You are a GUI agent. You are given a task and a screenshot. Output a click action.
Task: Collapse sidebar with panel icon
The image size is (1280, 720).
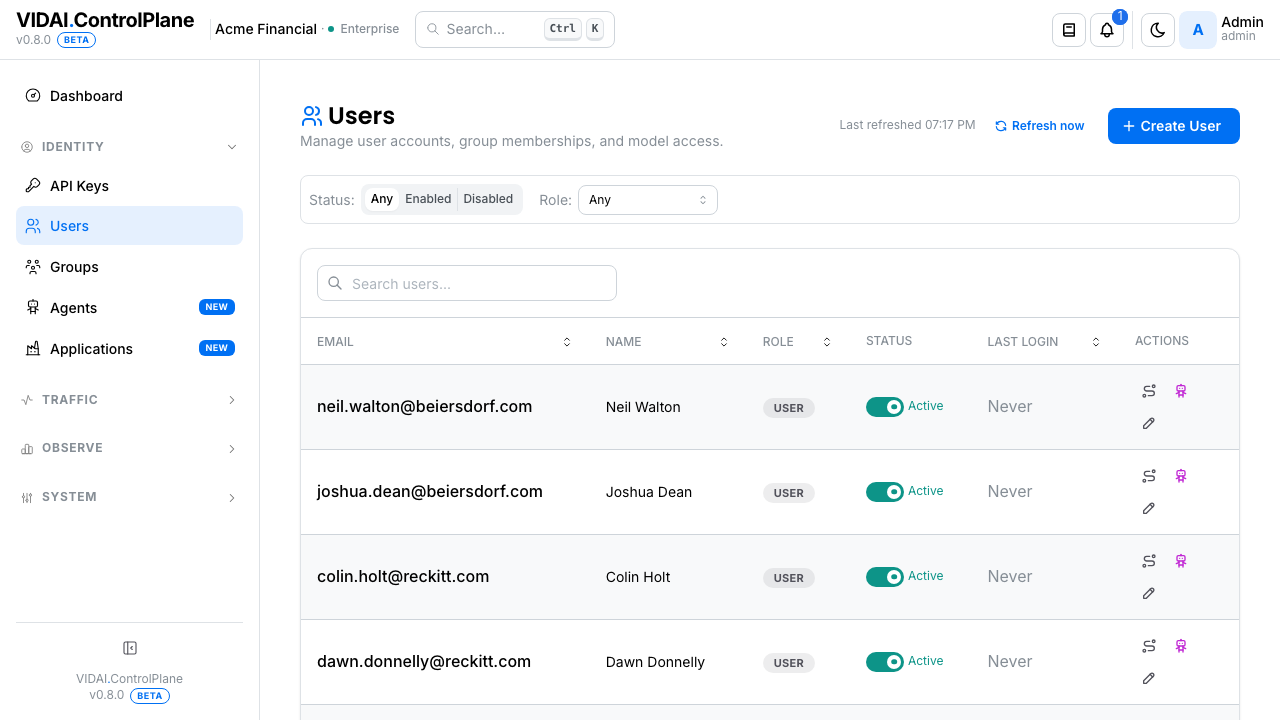coord(129,648)
